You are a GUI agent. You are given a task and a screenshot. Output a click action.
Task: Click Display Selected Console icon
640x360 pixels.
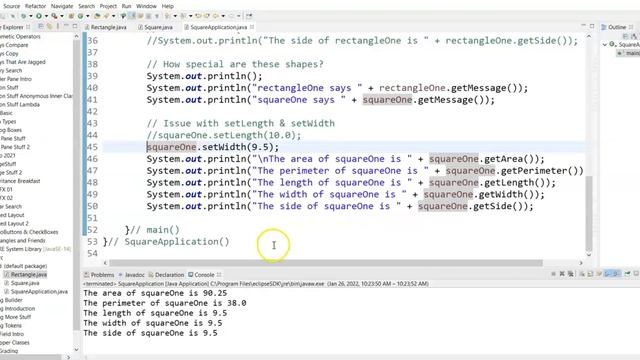click(x=636, y=274)
